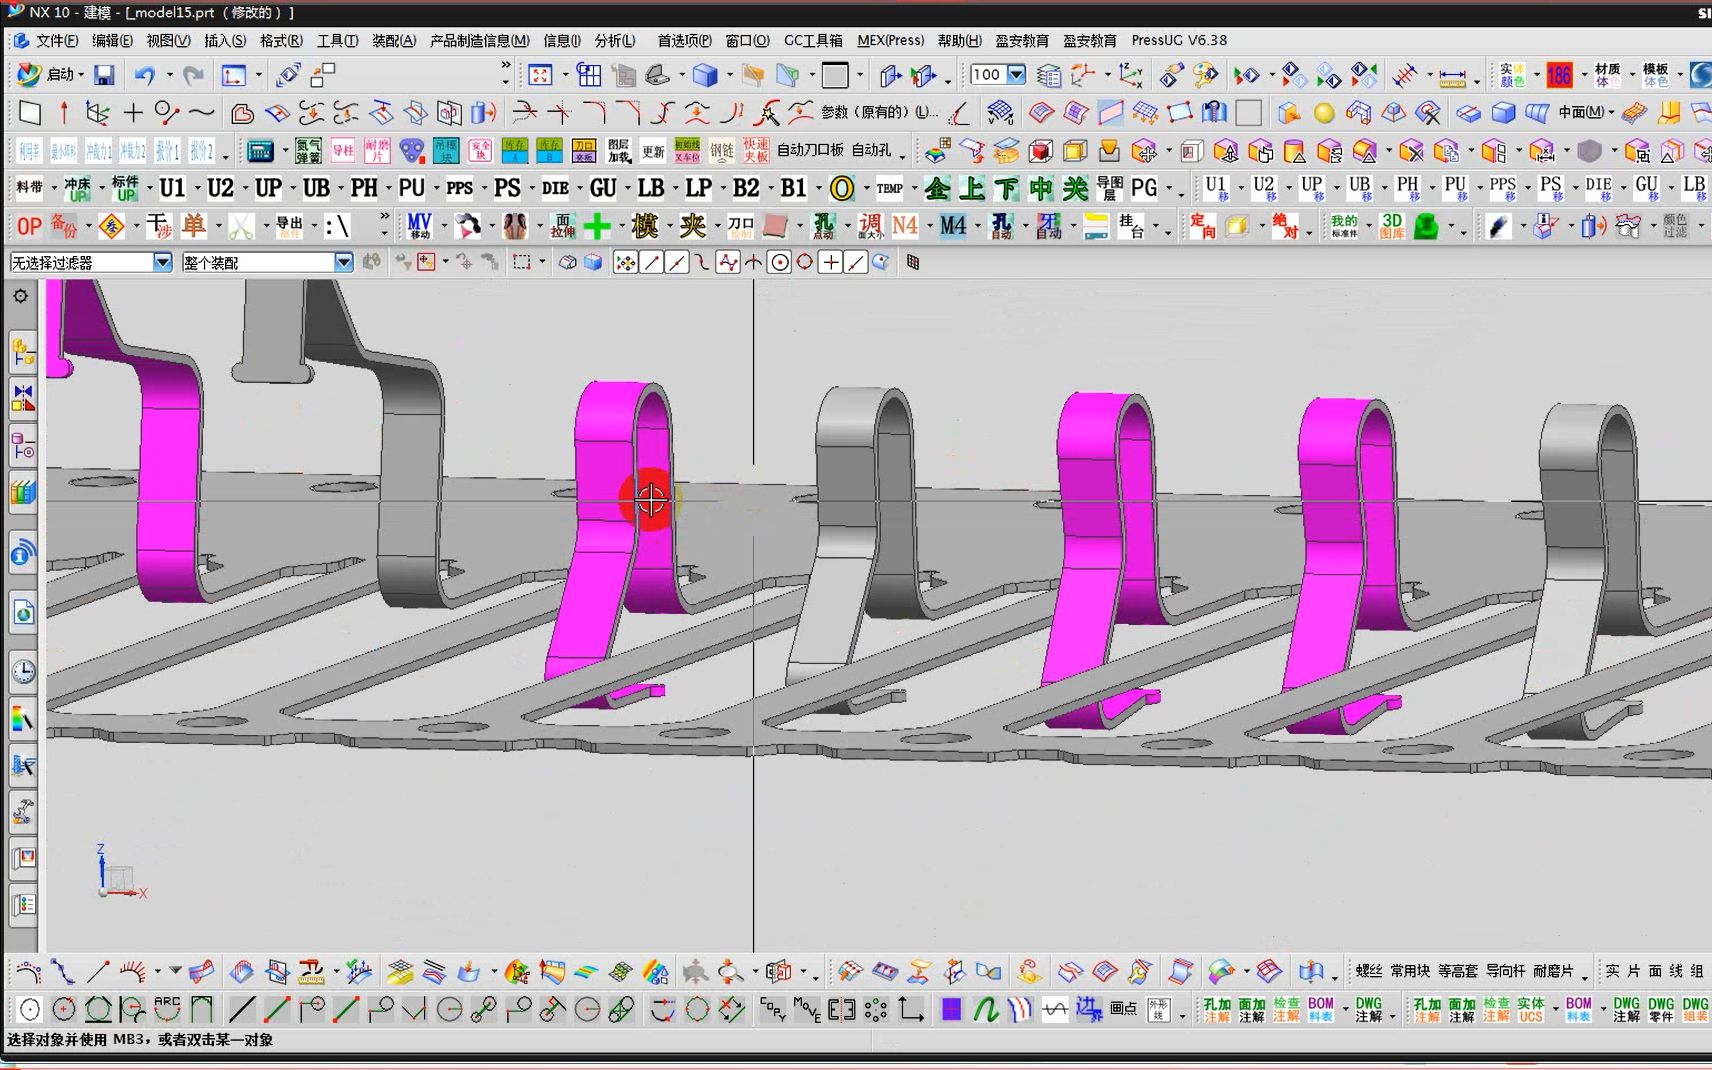The image size is (1712, 1070).
Task: Click the 螺丝 screws button
Action: 1369,971
